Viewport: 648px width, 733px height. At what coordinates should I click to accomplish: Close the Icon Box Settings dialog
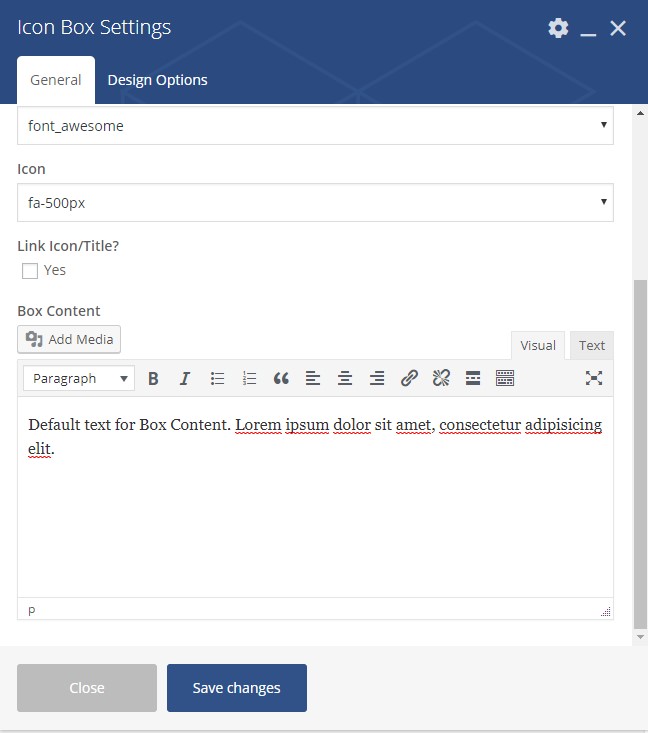tap(618, 29)
